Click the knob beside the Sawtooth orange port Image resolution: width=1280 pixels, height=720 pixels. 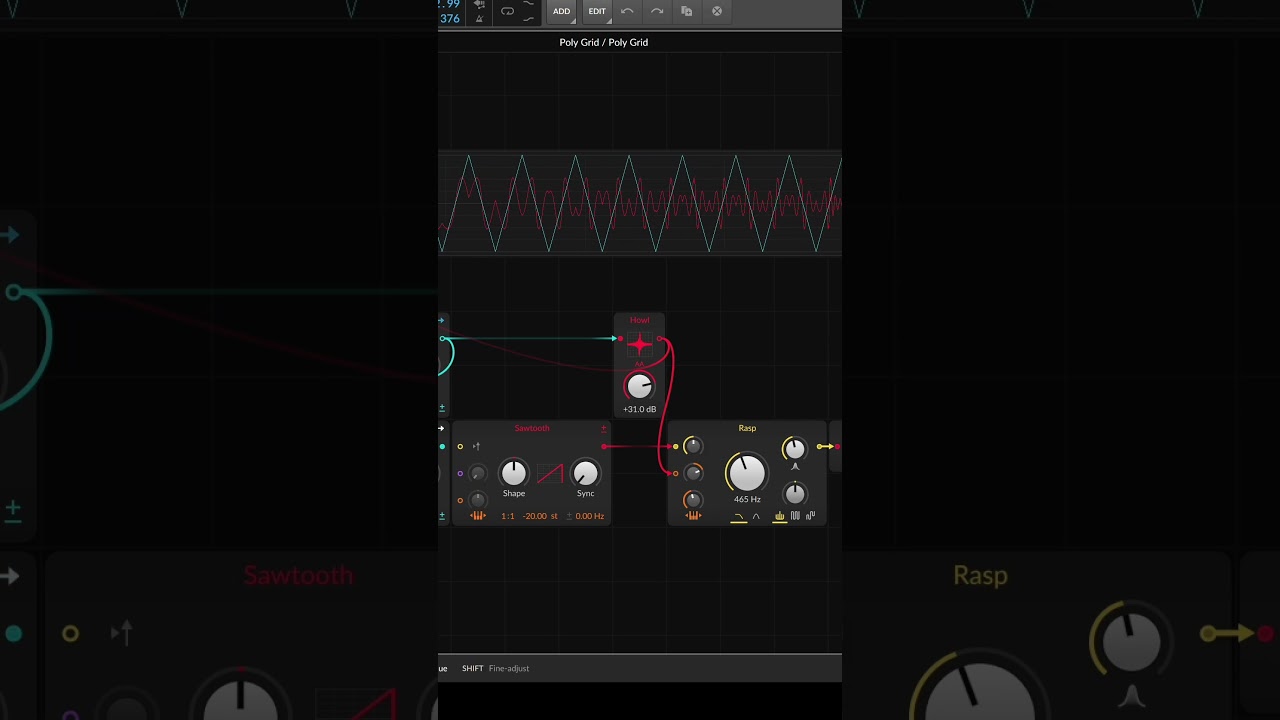pyautogui.click(x=478, y=500)
